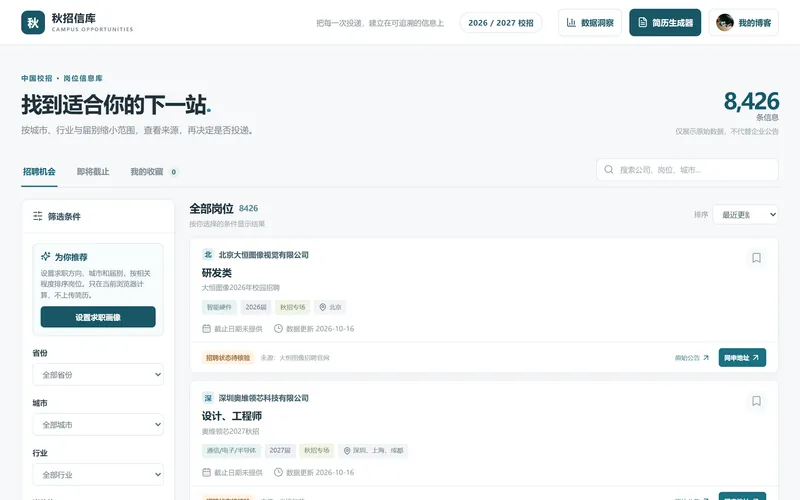Click 秋招专场 tag in 研发类 card
Image resolution: width=800 pixels, height=500 pixels.
(292, 307)
